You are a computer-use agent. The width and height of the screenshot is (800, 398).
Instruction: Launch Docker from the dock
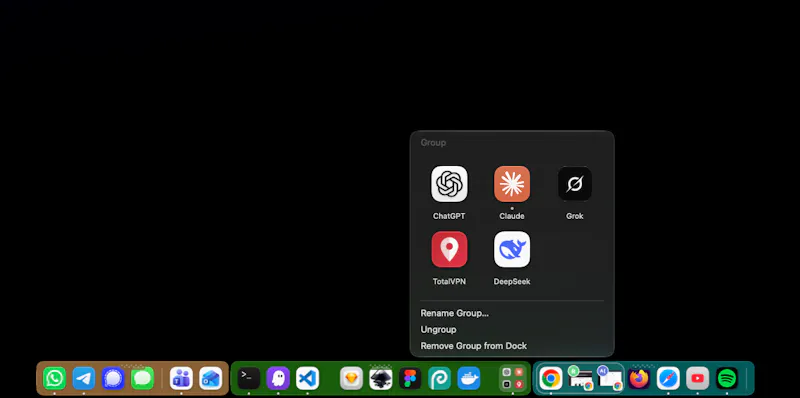tap(469, 379)
